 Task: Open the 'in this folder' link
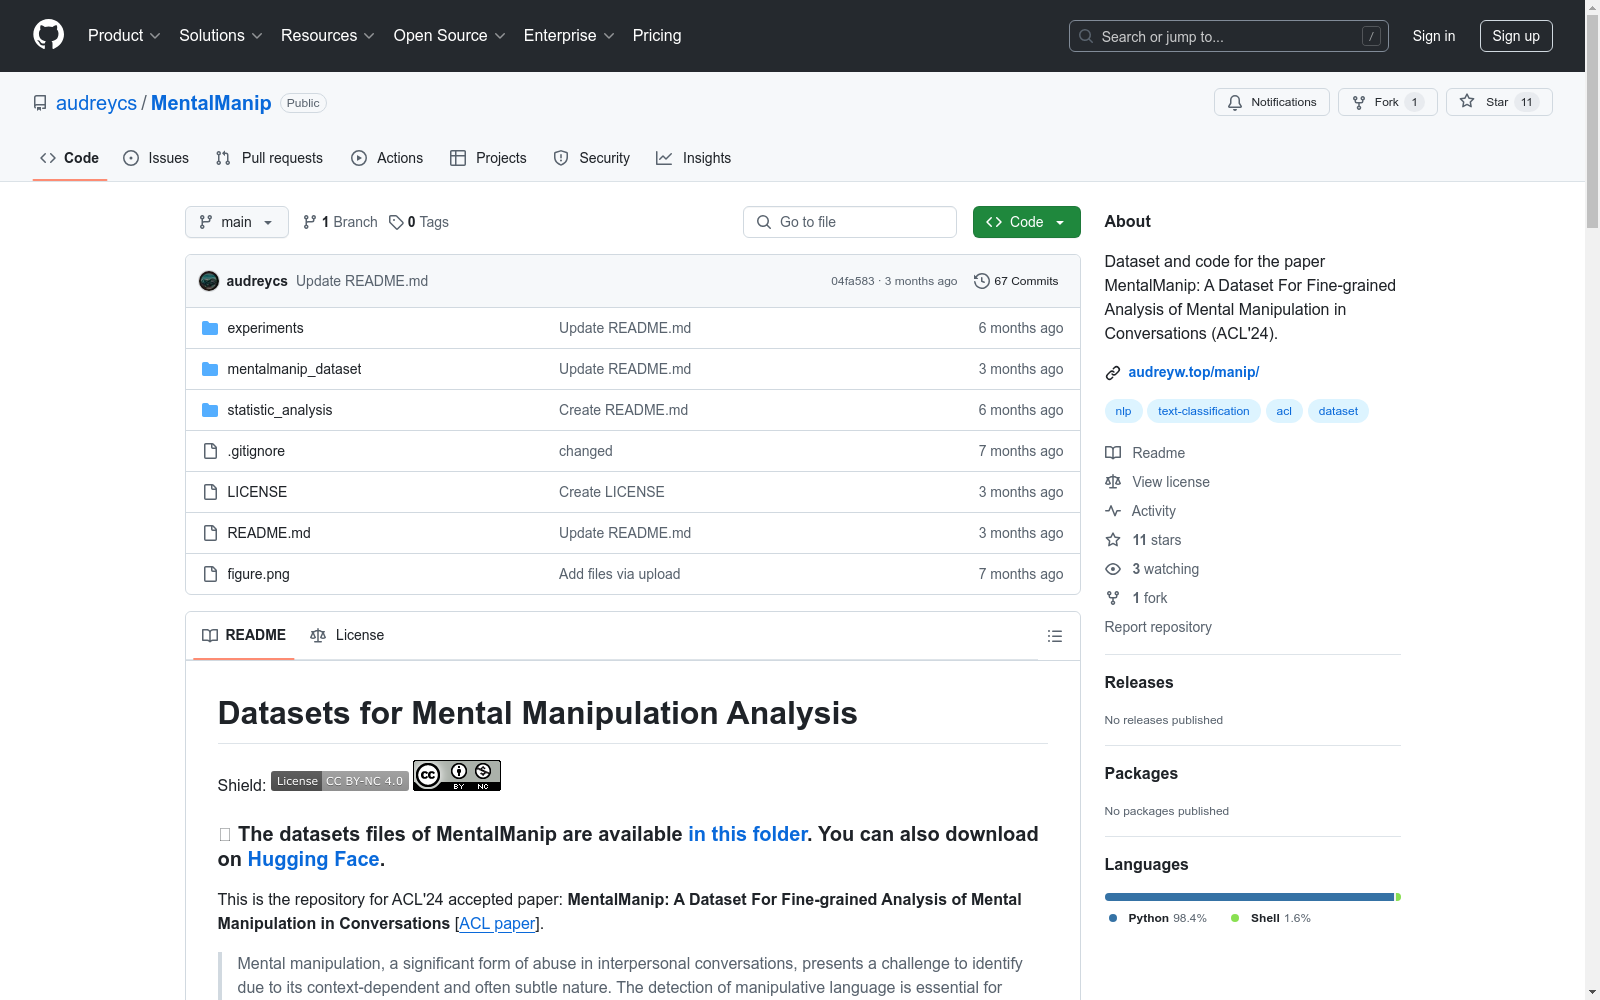pyautogui.click(x=747, y=834)
